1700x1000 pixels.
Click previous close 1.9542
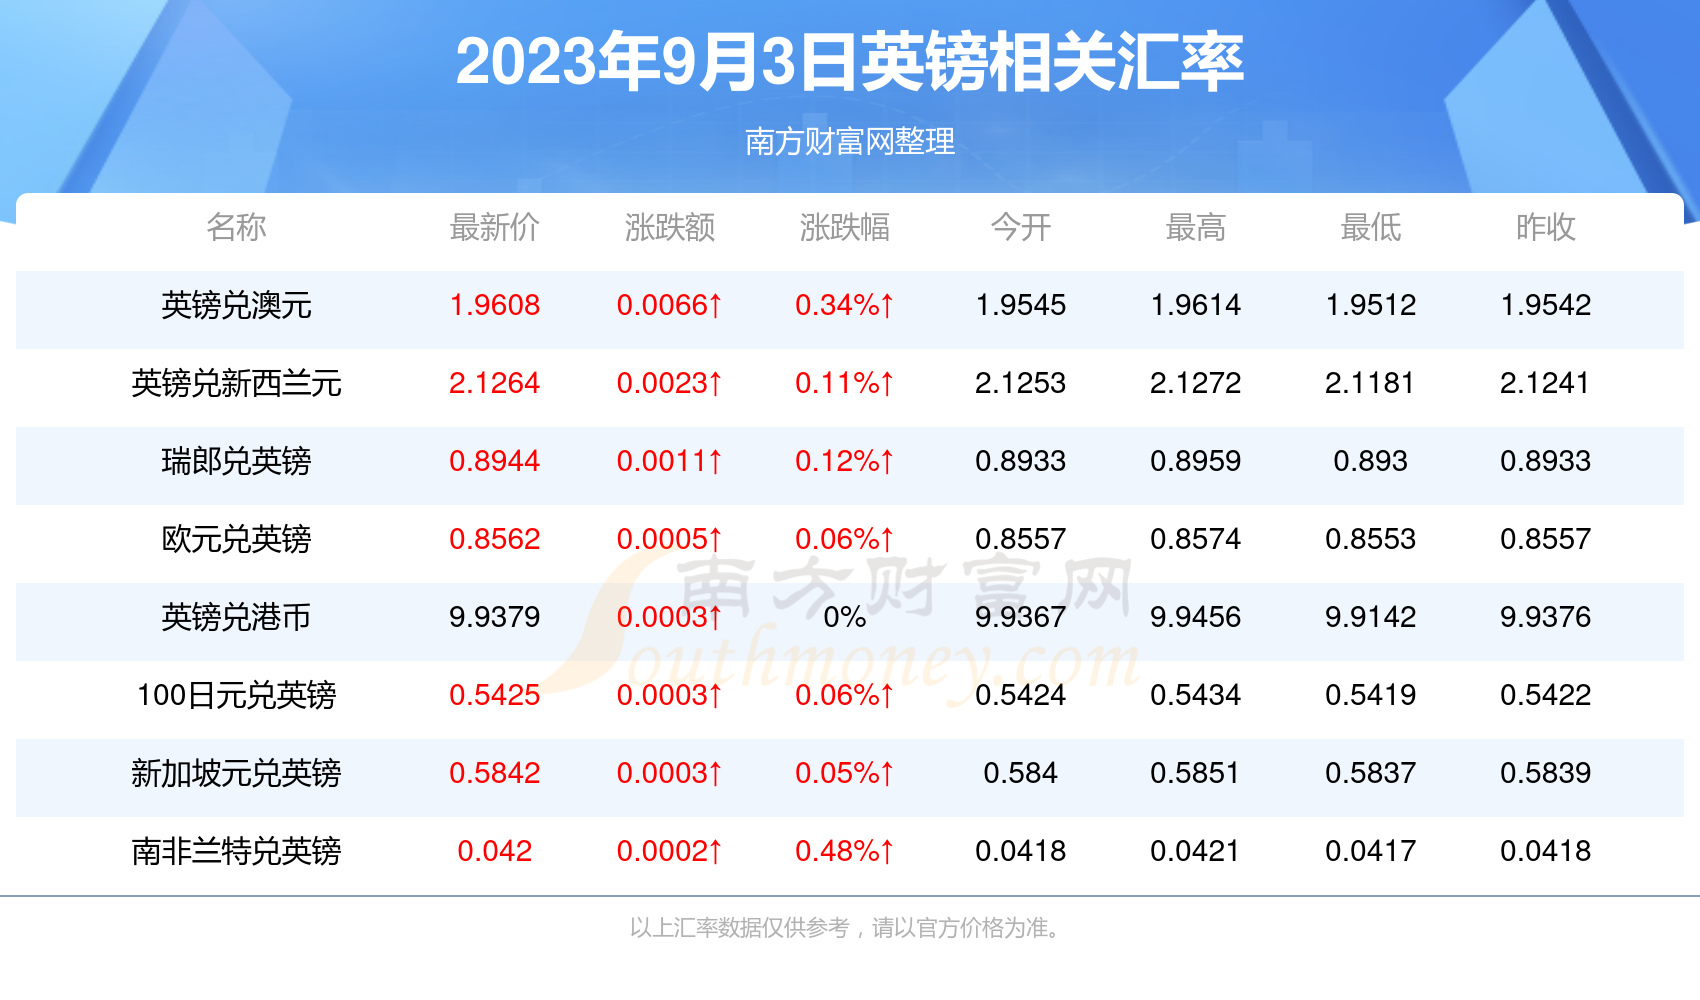1545,305
